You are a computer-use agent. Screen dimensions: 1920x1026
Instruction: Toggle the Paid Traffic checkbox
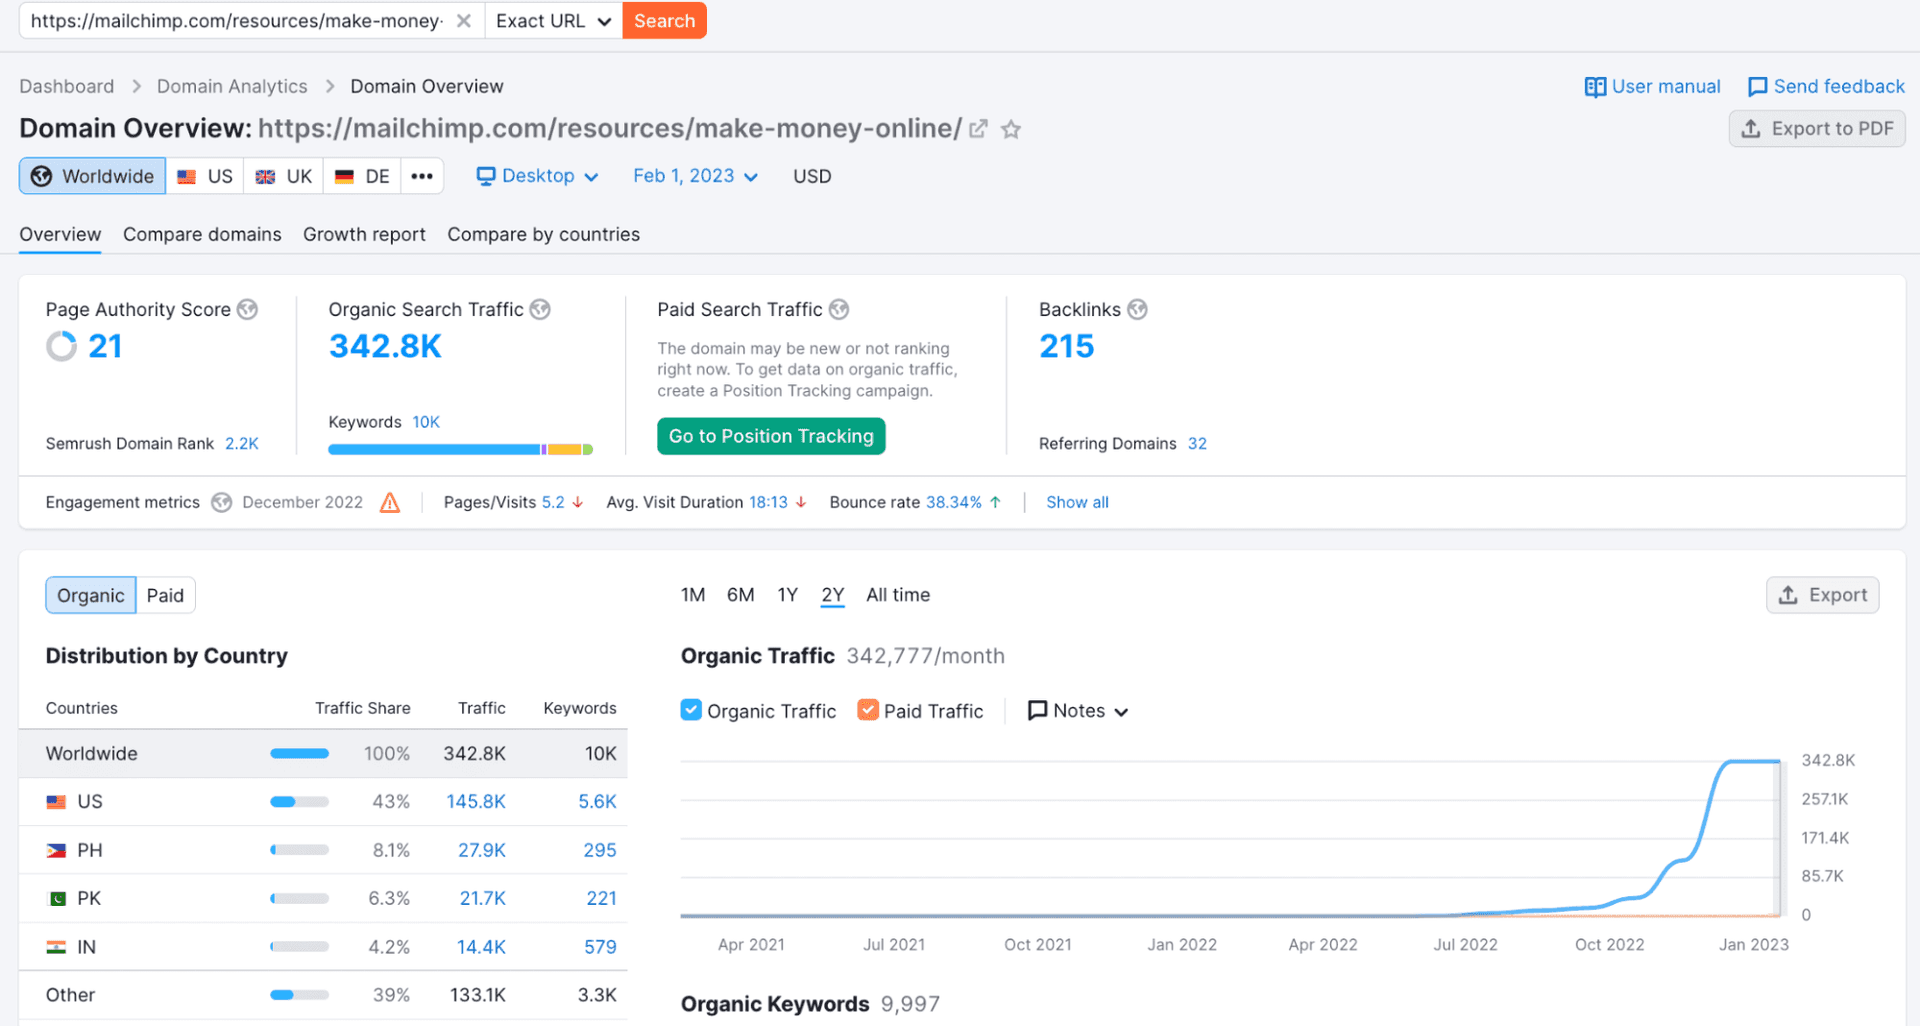pyautogui.click(x=868, y=710)
